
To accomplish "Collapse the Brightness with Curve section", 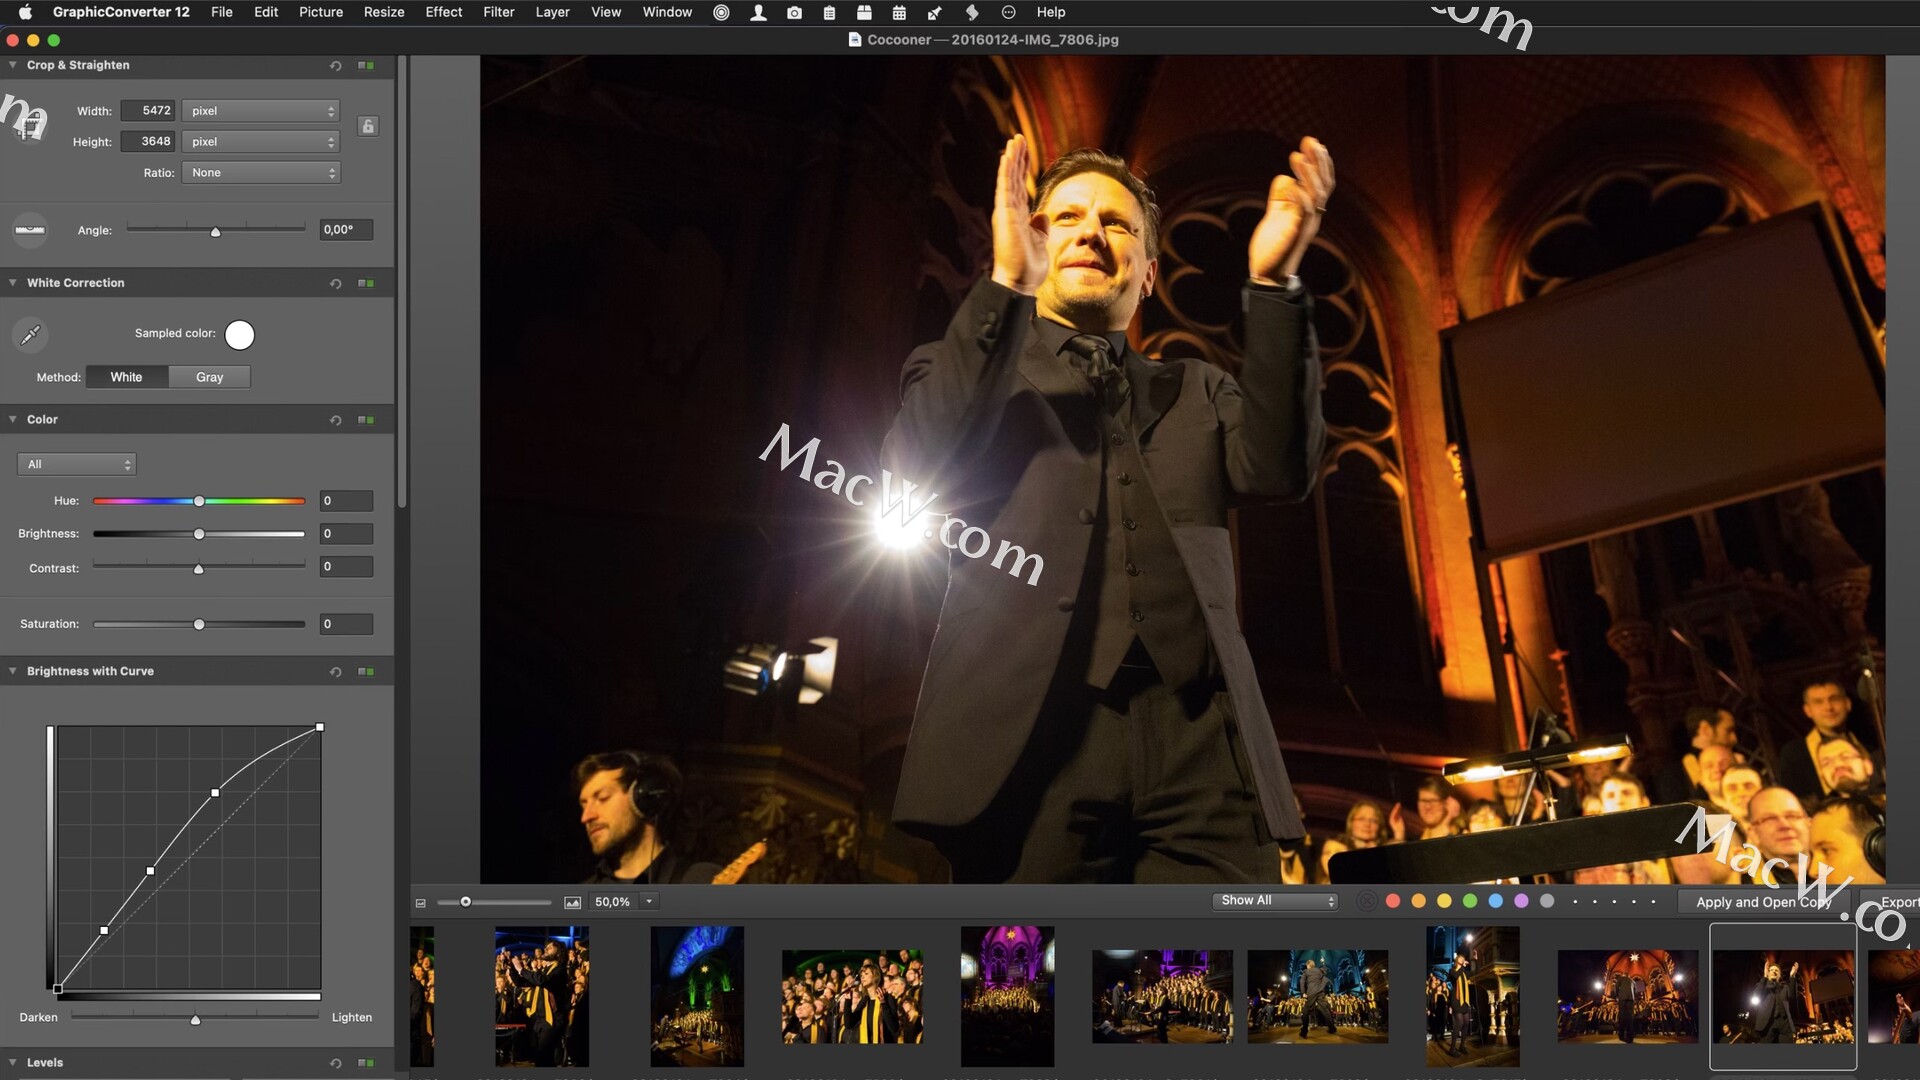I will click(x=13, y=671).
